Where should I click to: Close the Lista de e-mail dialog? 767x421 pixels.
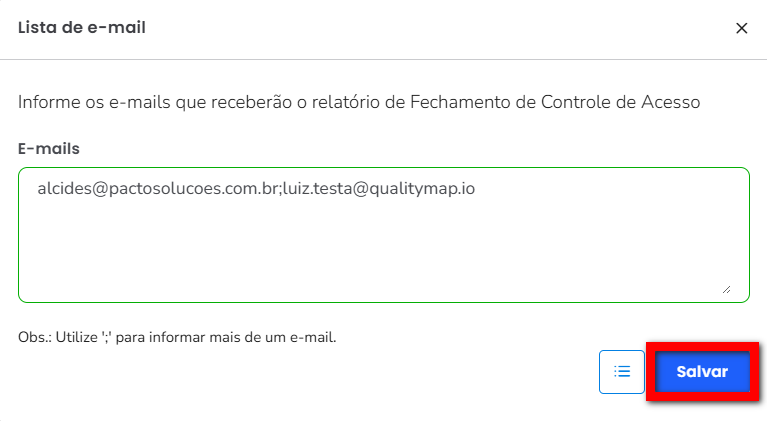click(x=742, y=28)
